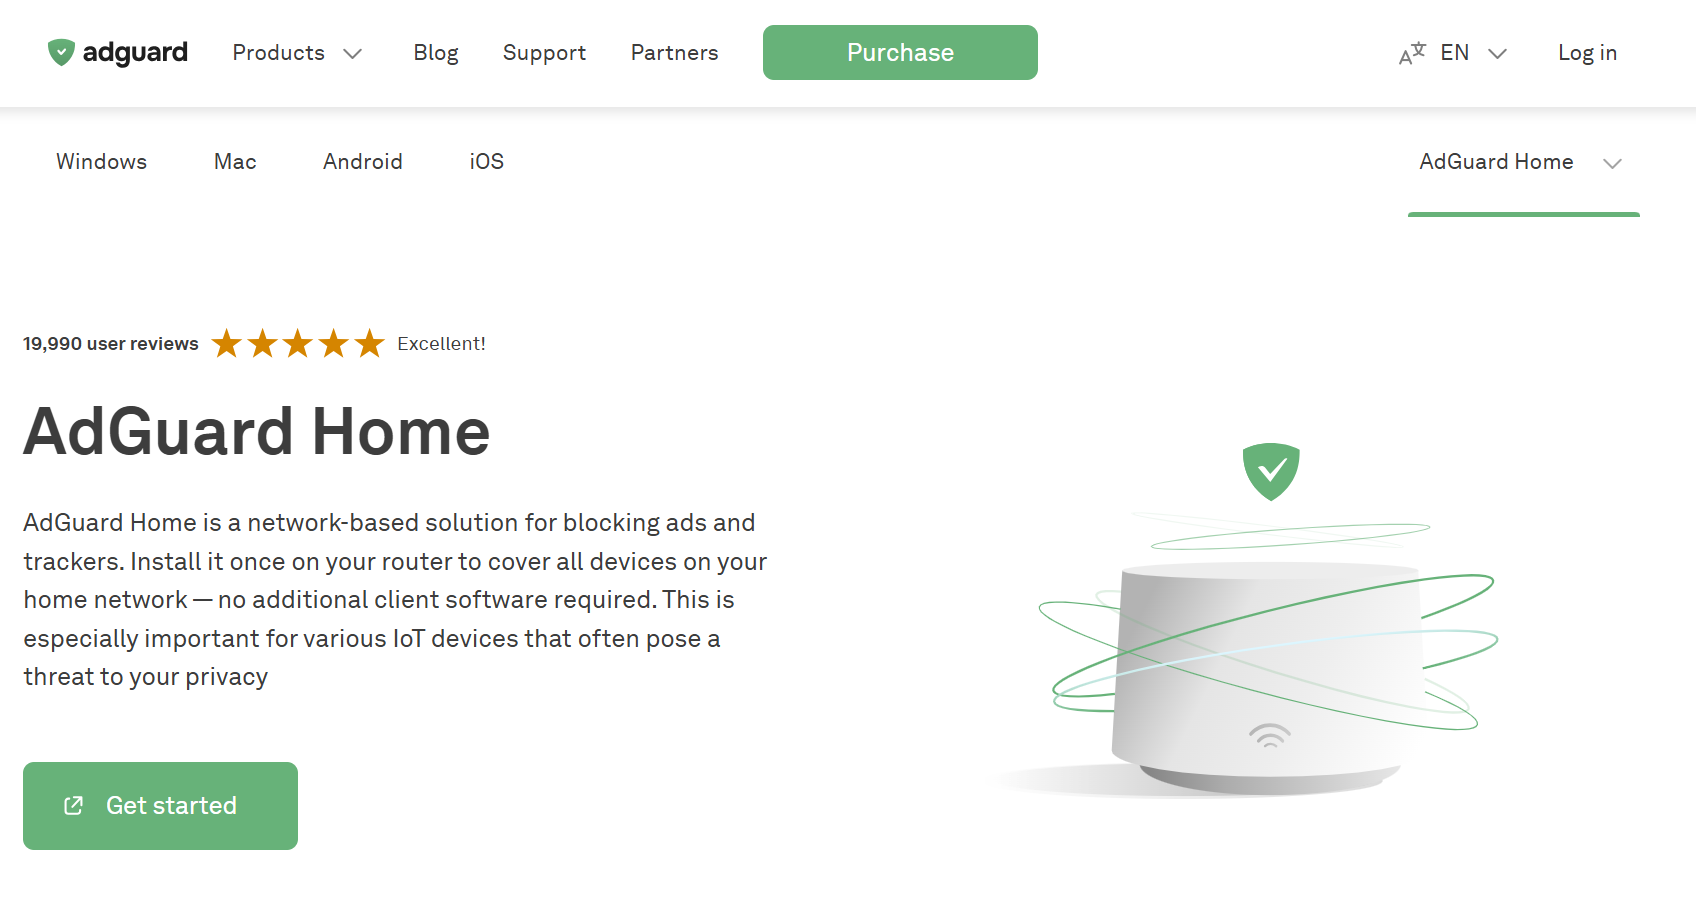Open the Log in page
The image size is (1696, 912).
[x=1587, y=53]
